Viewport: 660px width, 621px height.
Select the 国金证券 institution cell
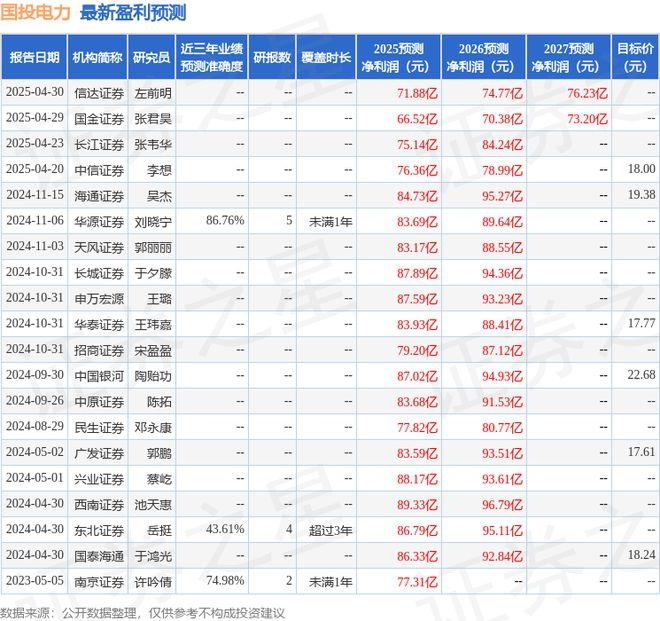pyautogui.click(x=99, y=119)
